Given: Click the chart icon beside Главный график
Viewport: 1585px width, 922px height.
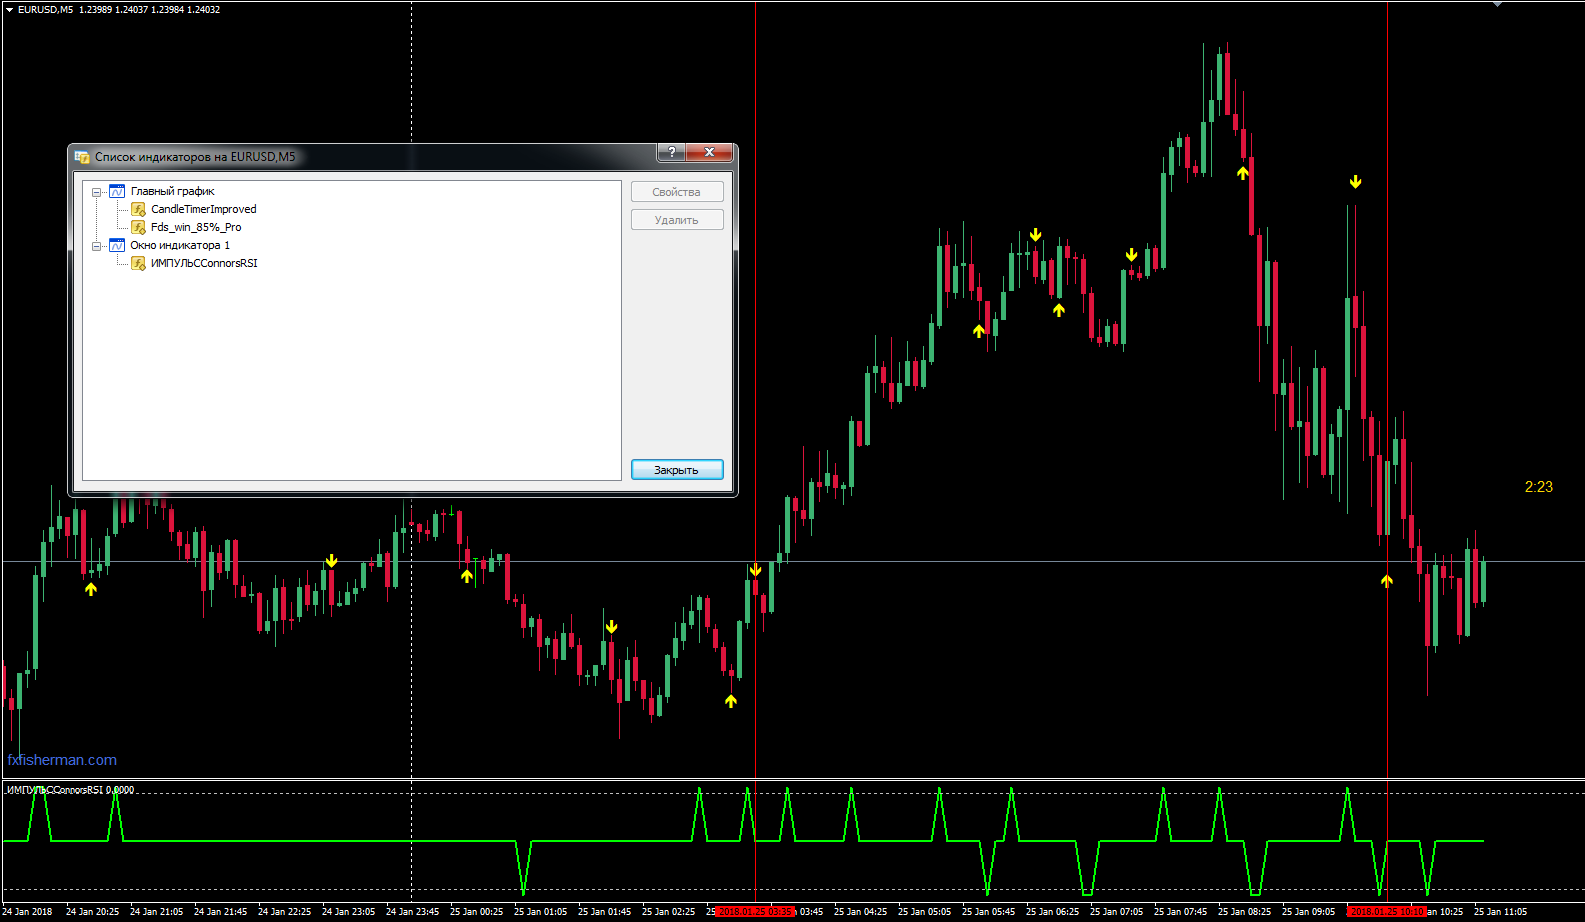Looking at the screenshot, I should 117,191.
